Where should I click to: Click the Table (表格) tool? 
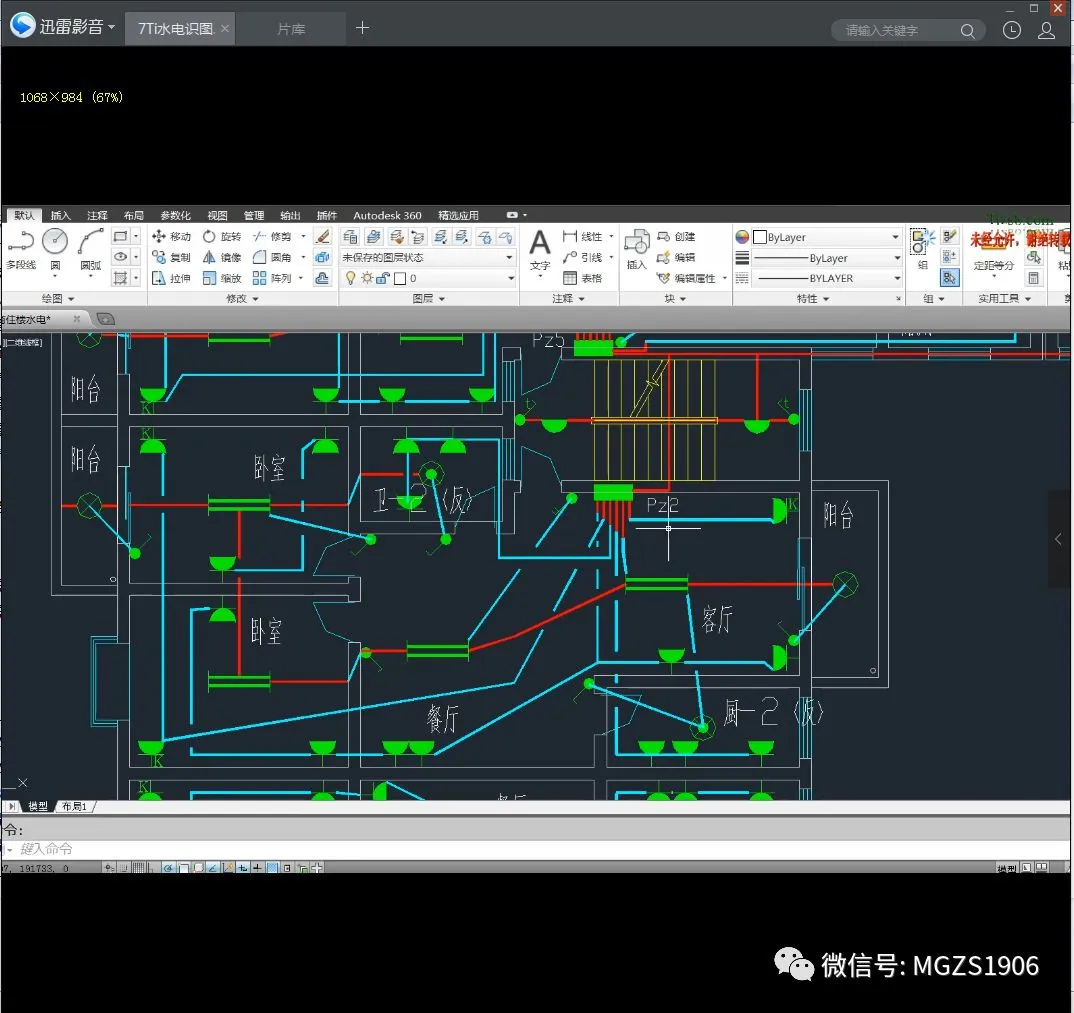(x=583, y=278)
